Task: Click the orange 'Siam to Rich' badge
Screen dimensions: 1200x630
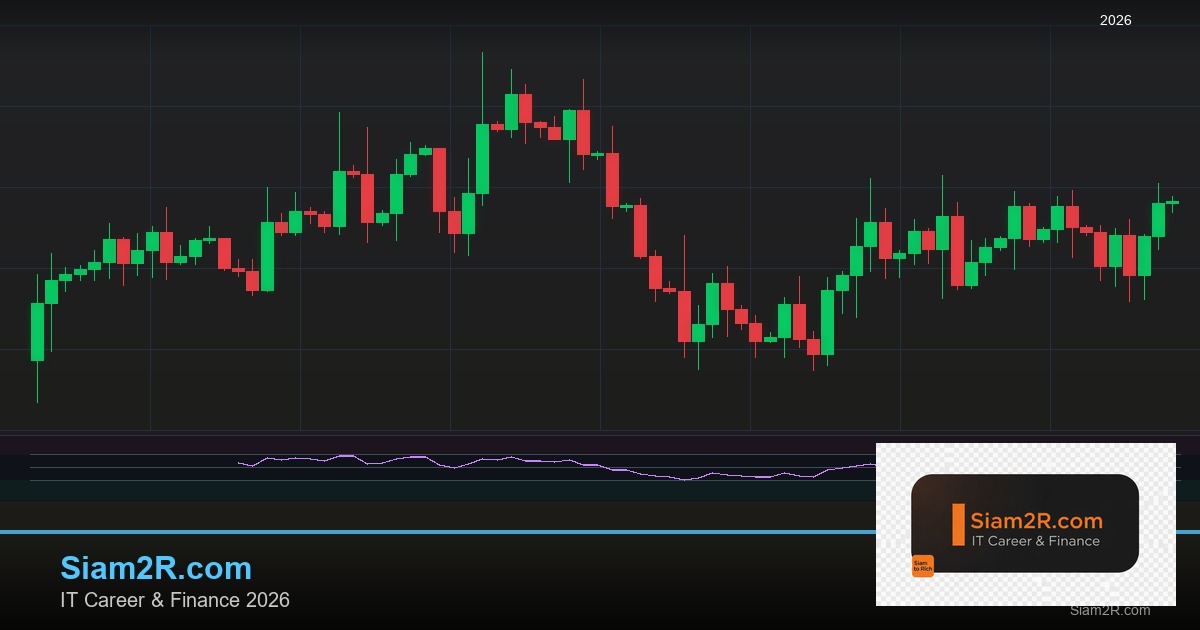Action: (x=922, y=566)
